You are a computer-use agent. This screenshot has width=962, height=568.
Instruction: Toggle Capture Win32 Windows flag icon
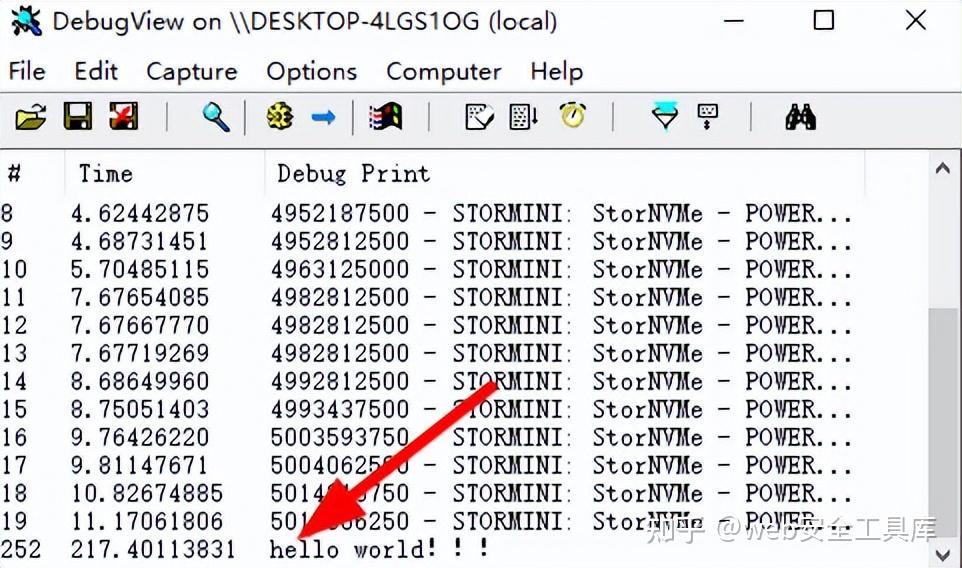385,117
